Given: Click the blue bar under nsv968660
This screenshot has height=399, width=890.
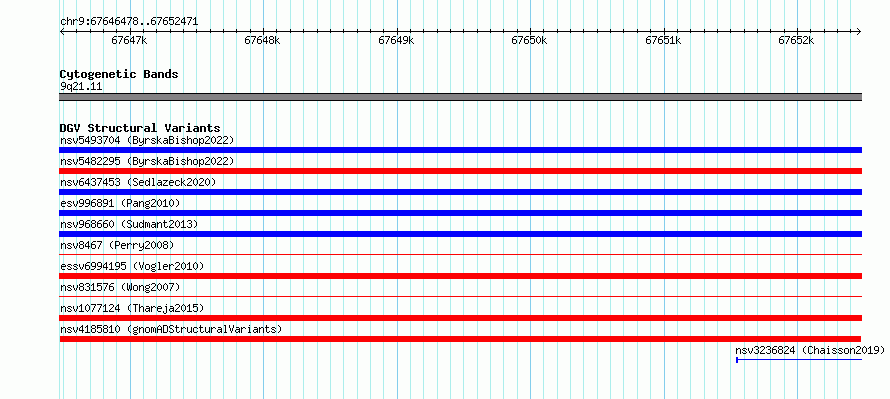Looking at the screenshot, I should tap(460, 234).
